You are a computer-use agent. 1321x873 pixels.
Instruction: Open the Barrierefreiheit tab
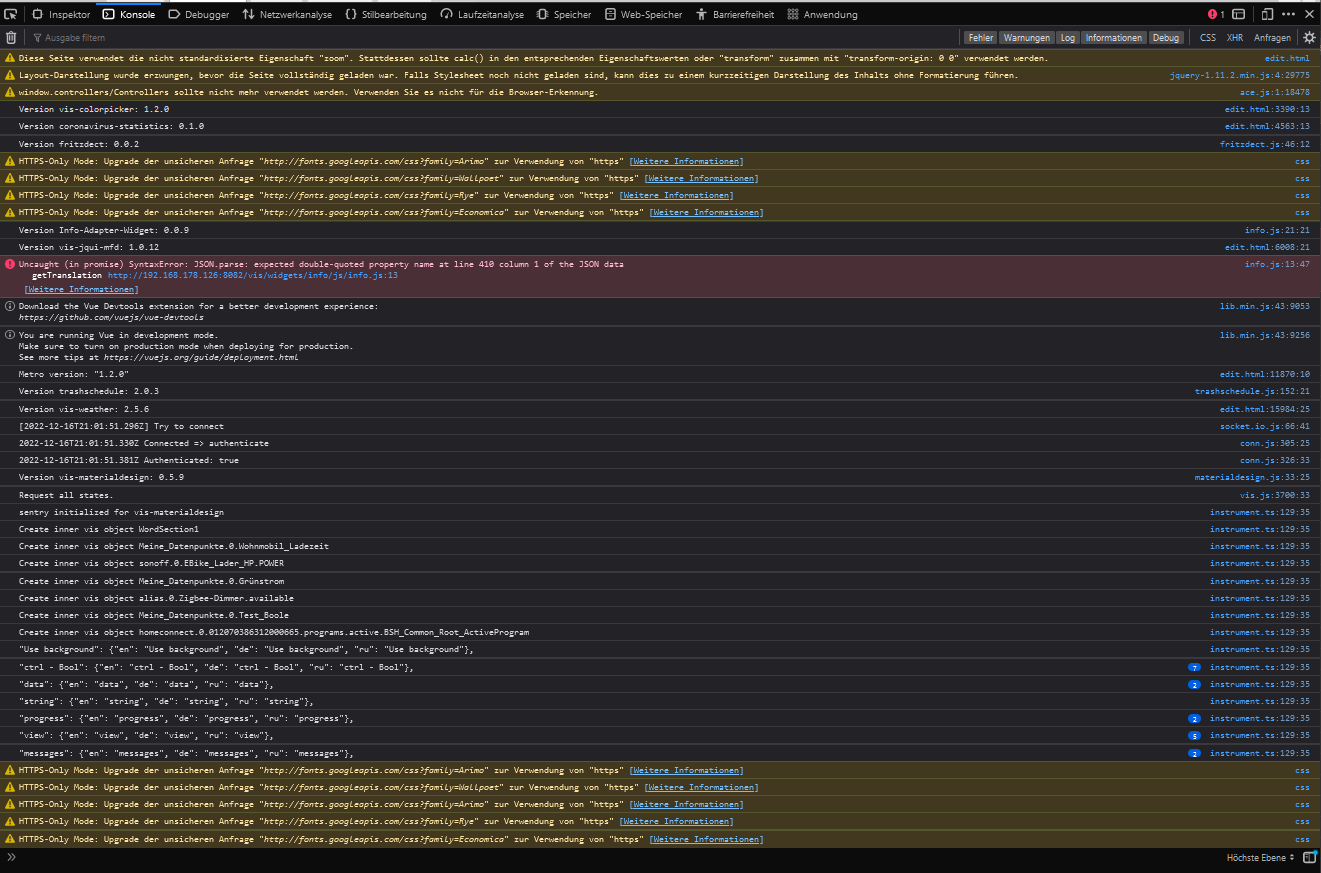[x=736, y=14]
